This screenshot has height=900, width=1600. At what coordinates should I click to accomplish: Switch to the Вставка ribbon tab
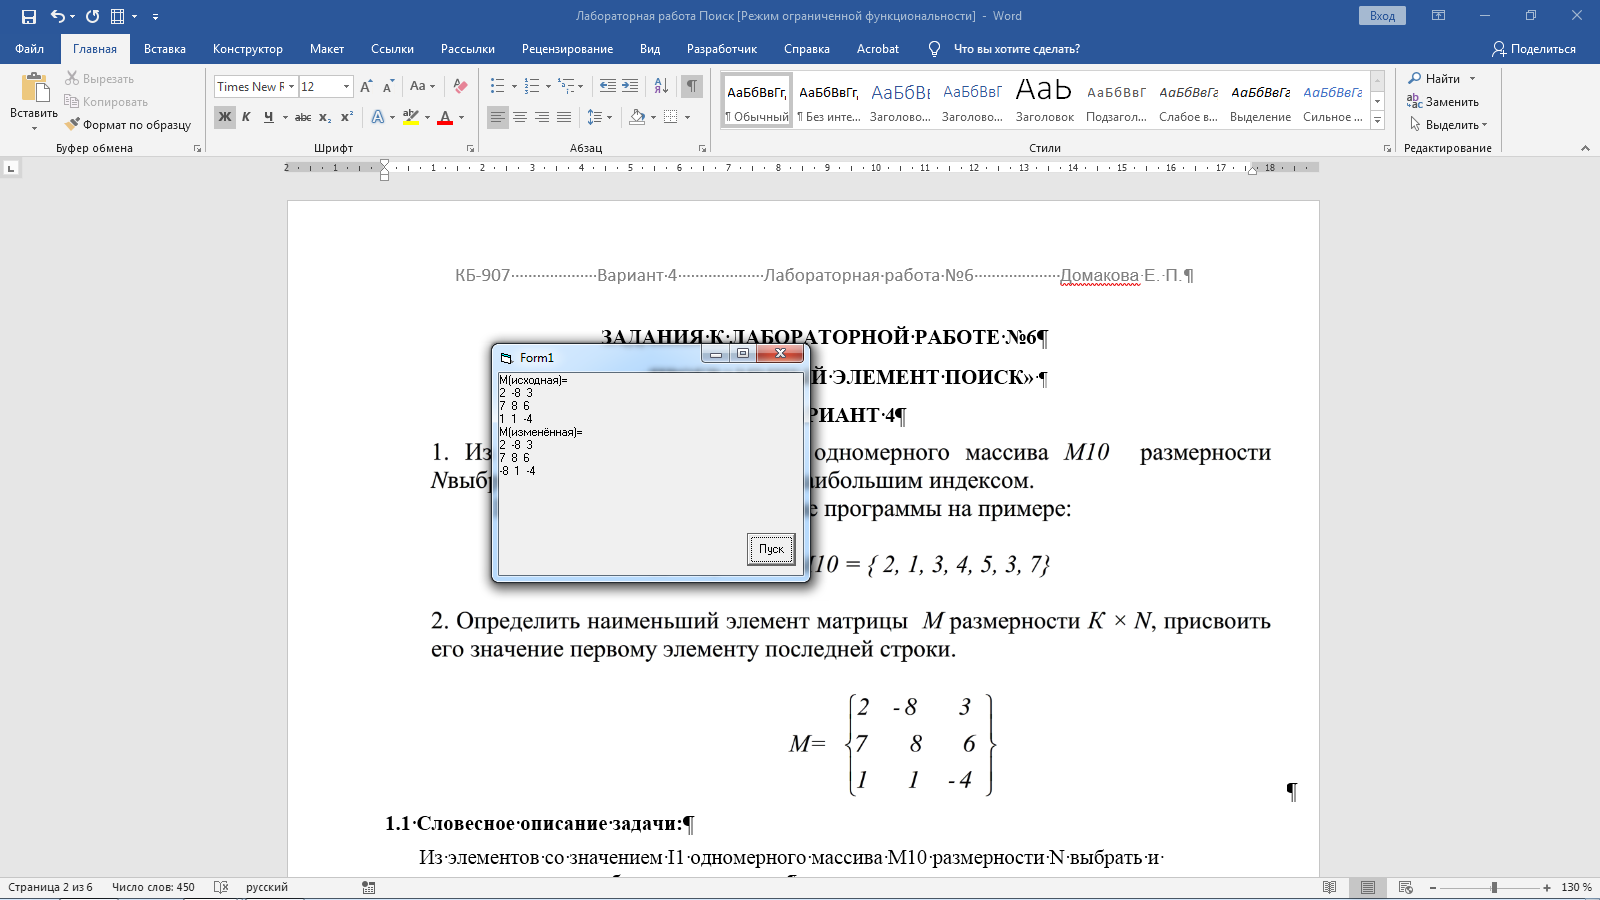point(165,48)
